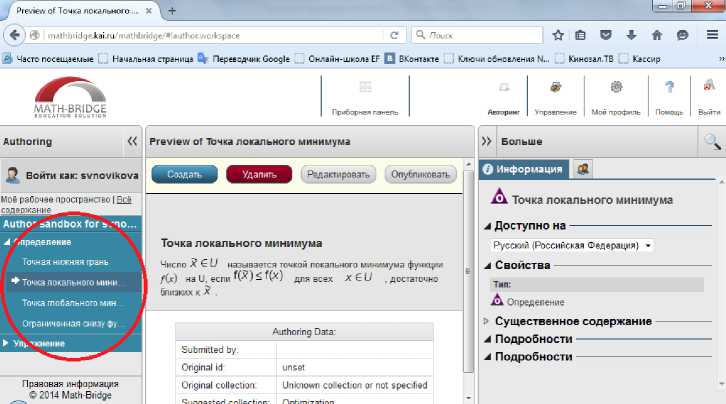The width and height of the screenshot is (726, 404).
Task: Select Ограниченная снизу фу... item
Action: click(71, 323)
